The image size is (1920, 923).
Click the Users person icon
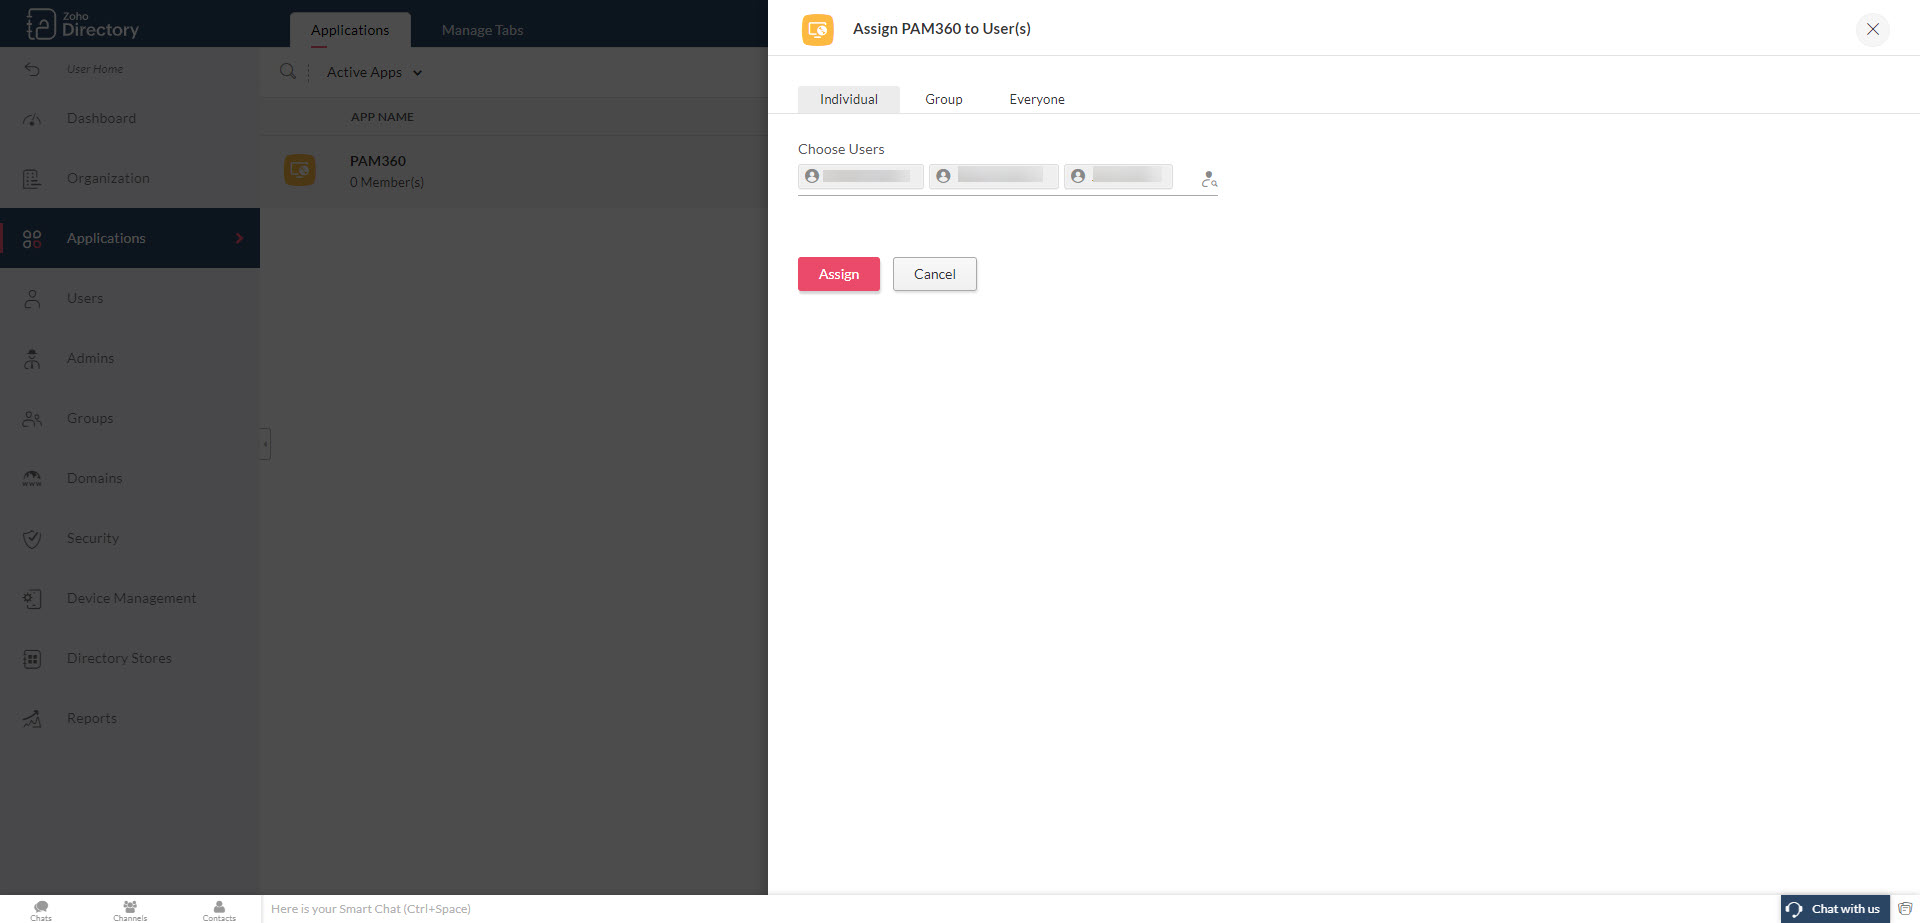[32, 299]
